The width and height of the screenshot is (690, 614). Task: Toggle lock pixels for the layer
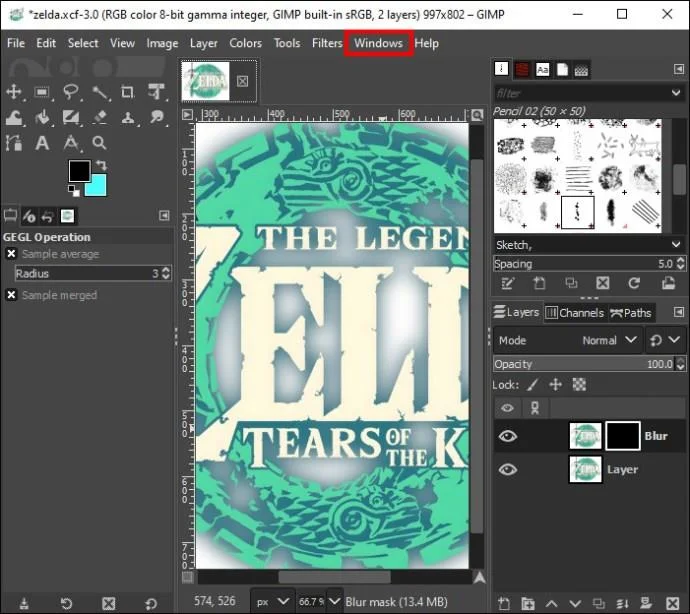click(x=532, y=385)
